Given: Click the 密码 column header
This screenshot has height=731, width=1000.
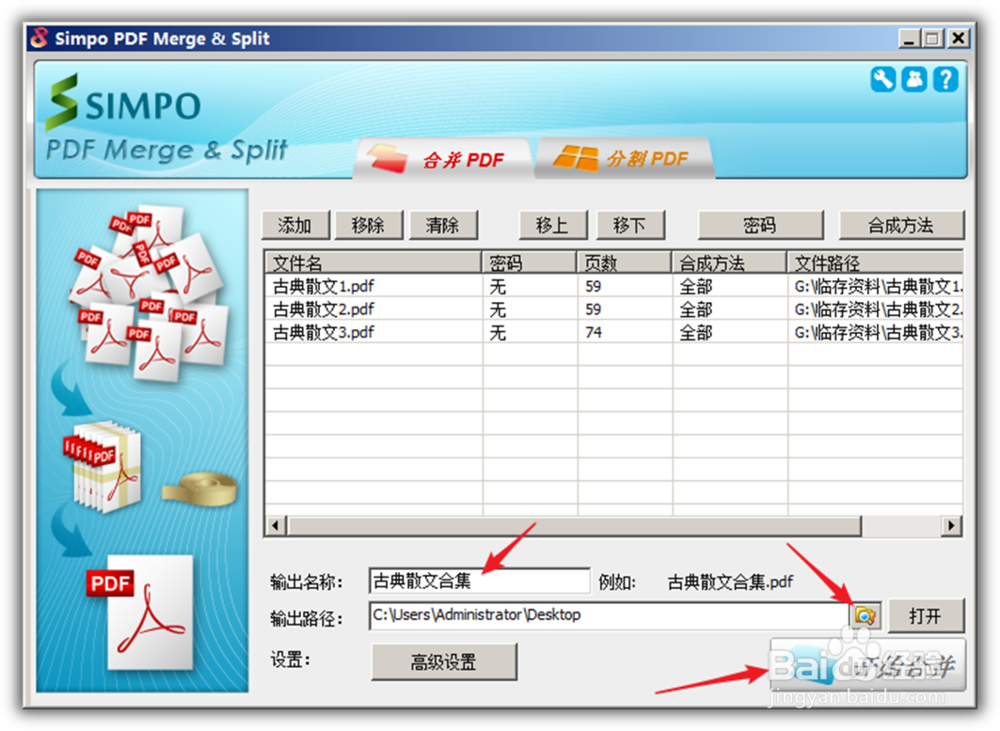Looking at the screenshot, I should click(x=529, y=263).
